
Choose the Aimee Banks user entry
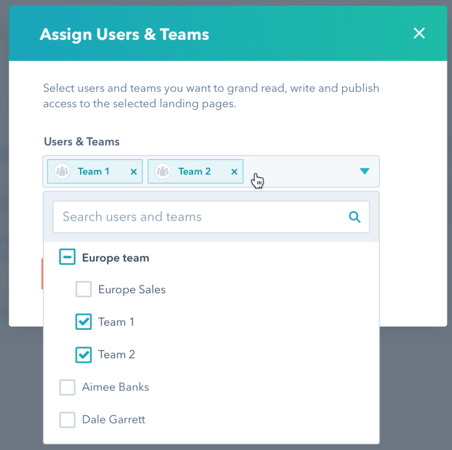click(x=115, y=387)
